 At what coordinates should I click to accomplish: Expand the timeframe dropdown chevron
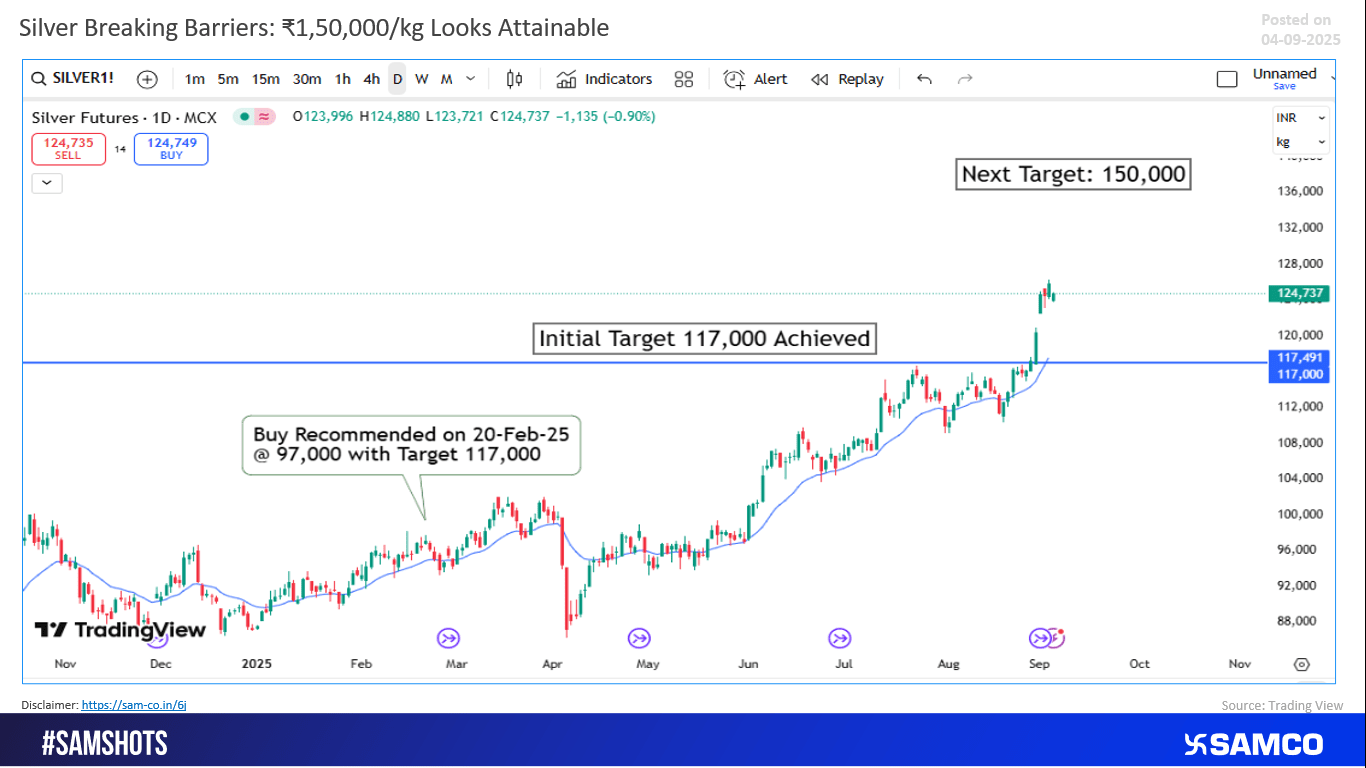(x=471, y=79)
